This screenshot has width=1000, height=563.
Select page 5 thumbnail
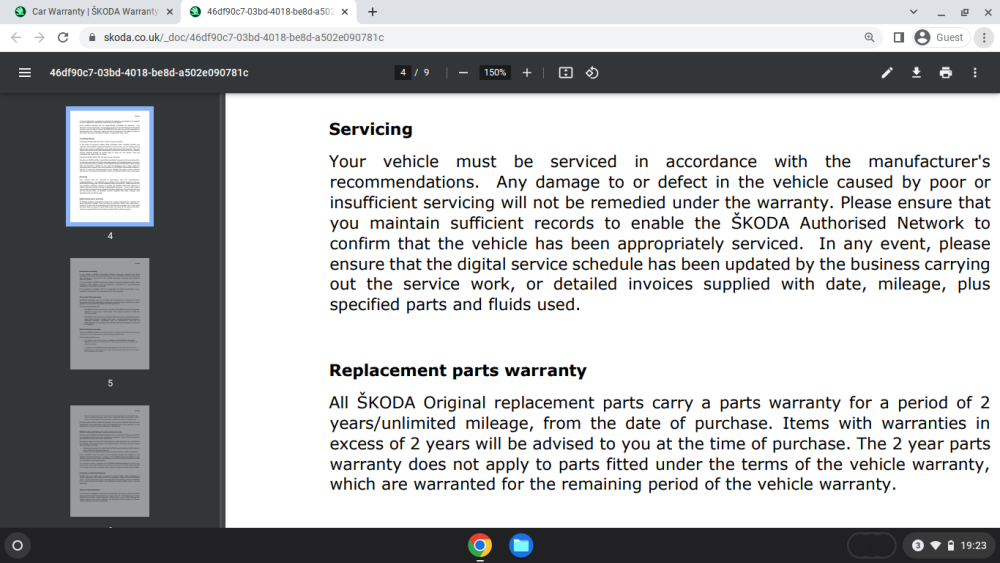click(110, 314)
